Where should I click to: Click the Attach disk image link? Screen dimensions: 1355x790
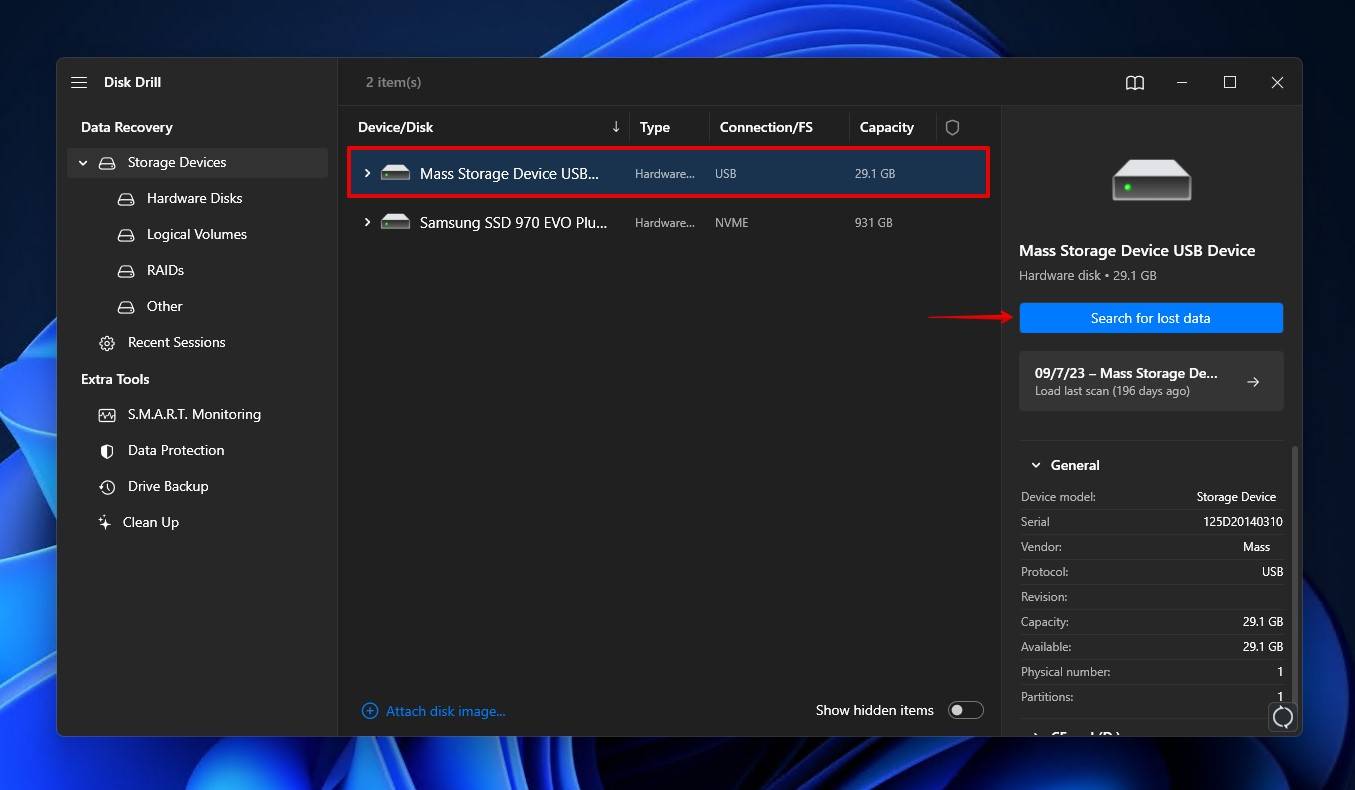445,711
